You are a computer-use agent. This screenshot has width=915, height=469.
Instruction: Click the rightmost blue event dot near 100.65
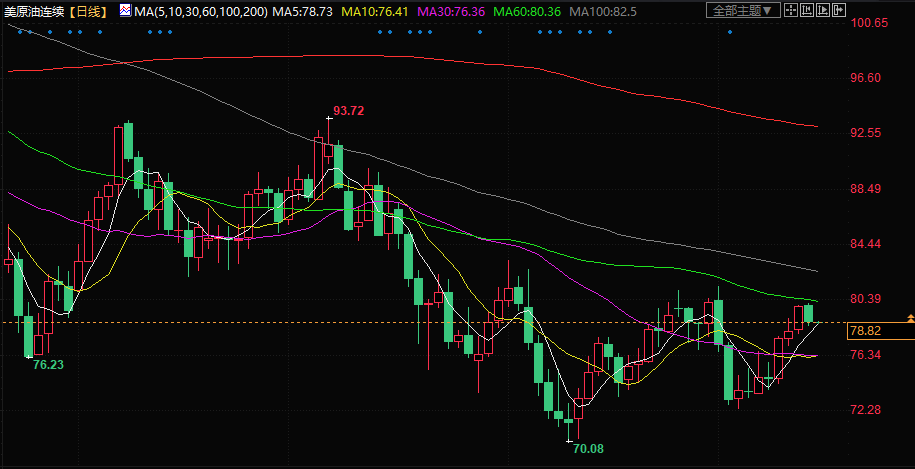point(730,31)
